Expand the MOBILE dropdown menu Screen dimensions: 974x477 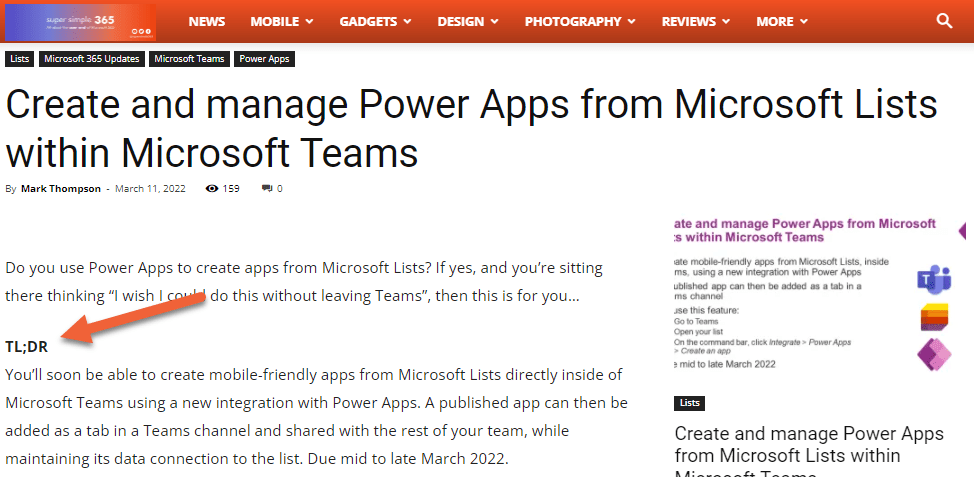(x=281, y=22)
